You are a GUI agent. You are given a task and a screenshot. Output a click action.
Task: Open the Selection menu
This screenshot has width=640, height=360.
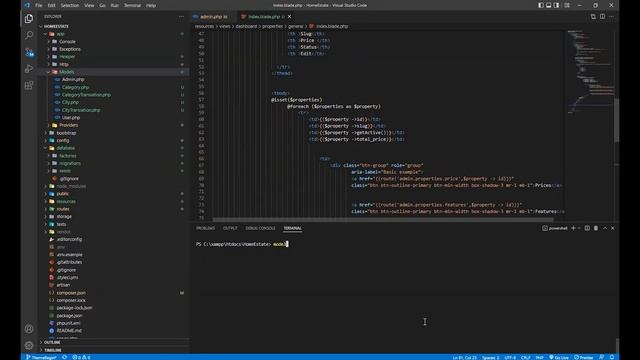tap(70, 5)
